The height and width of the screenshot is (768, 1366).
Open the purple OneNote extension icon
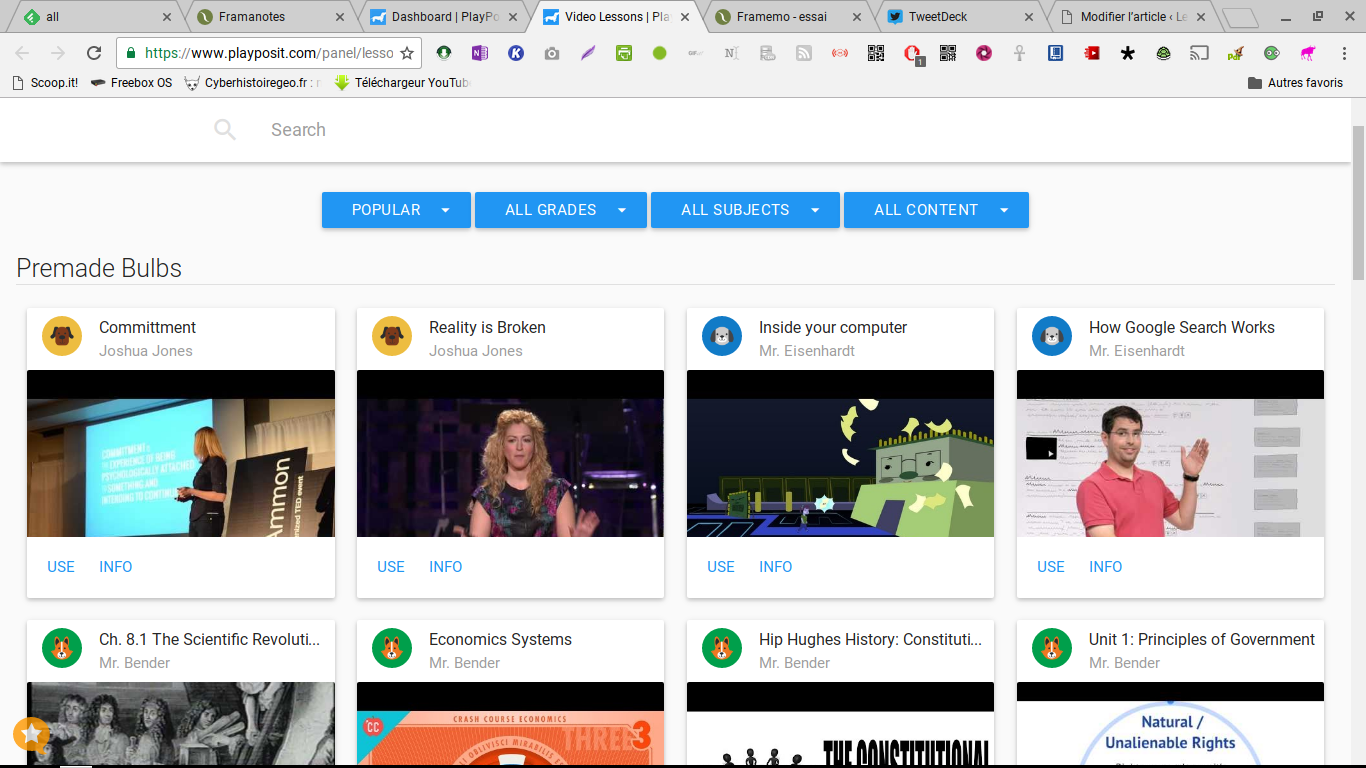coord(479,53)
